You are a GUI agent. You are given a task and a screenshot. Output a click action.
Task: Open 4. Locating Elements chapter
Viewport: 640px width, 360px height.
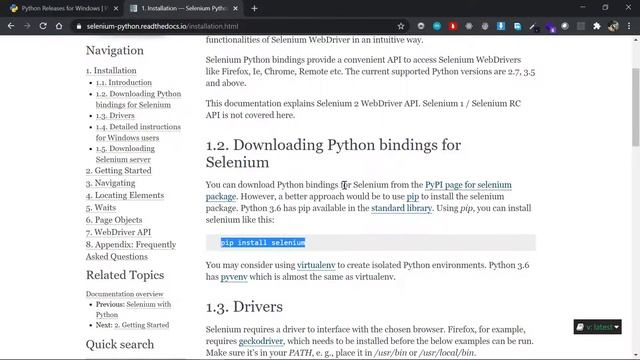pyautogui.click(x=124, y=195)
